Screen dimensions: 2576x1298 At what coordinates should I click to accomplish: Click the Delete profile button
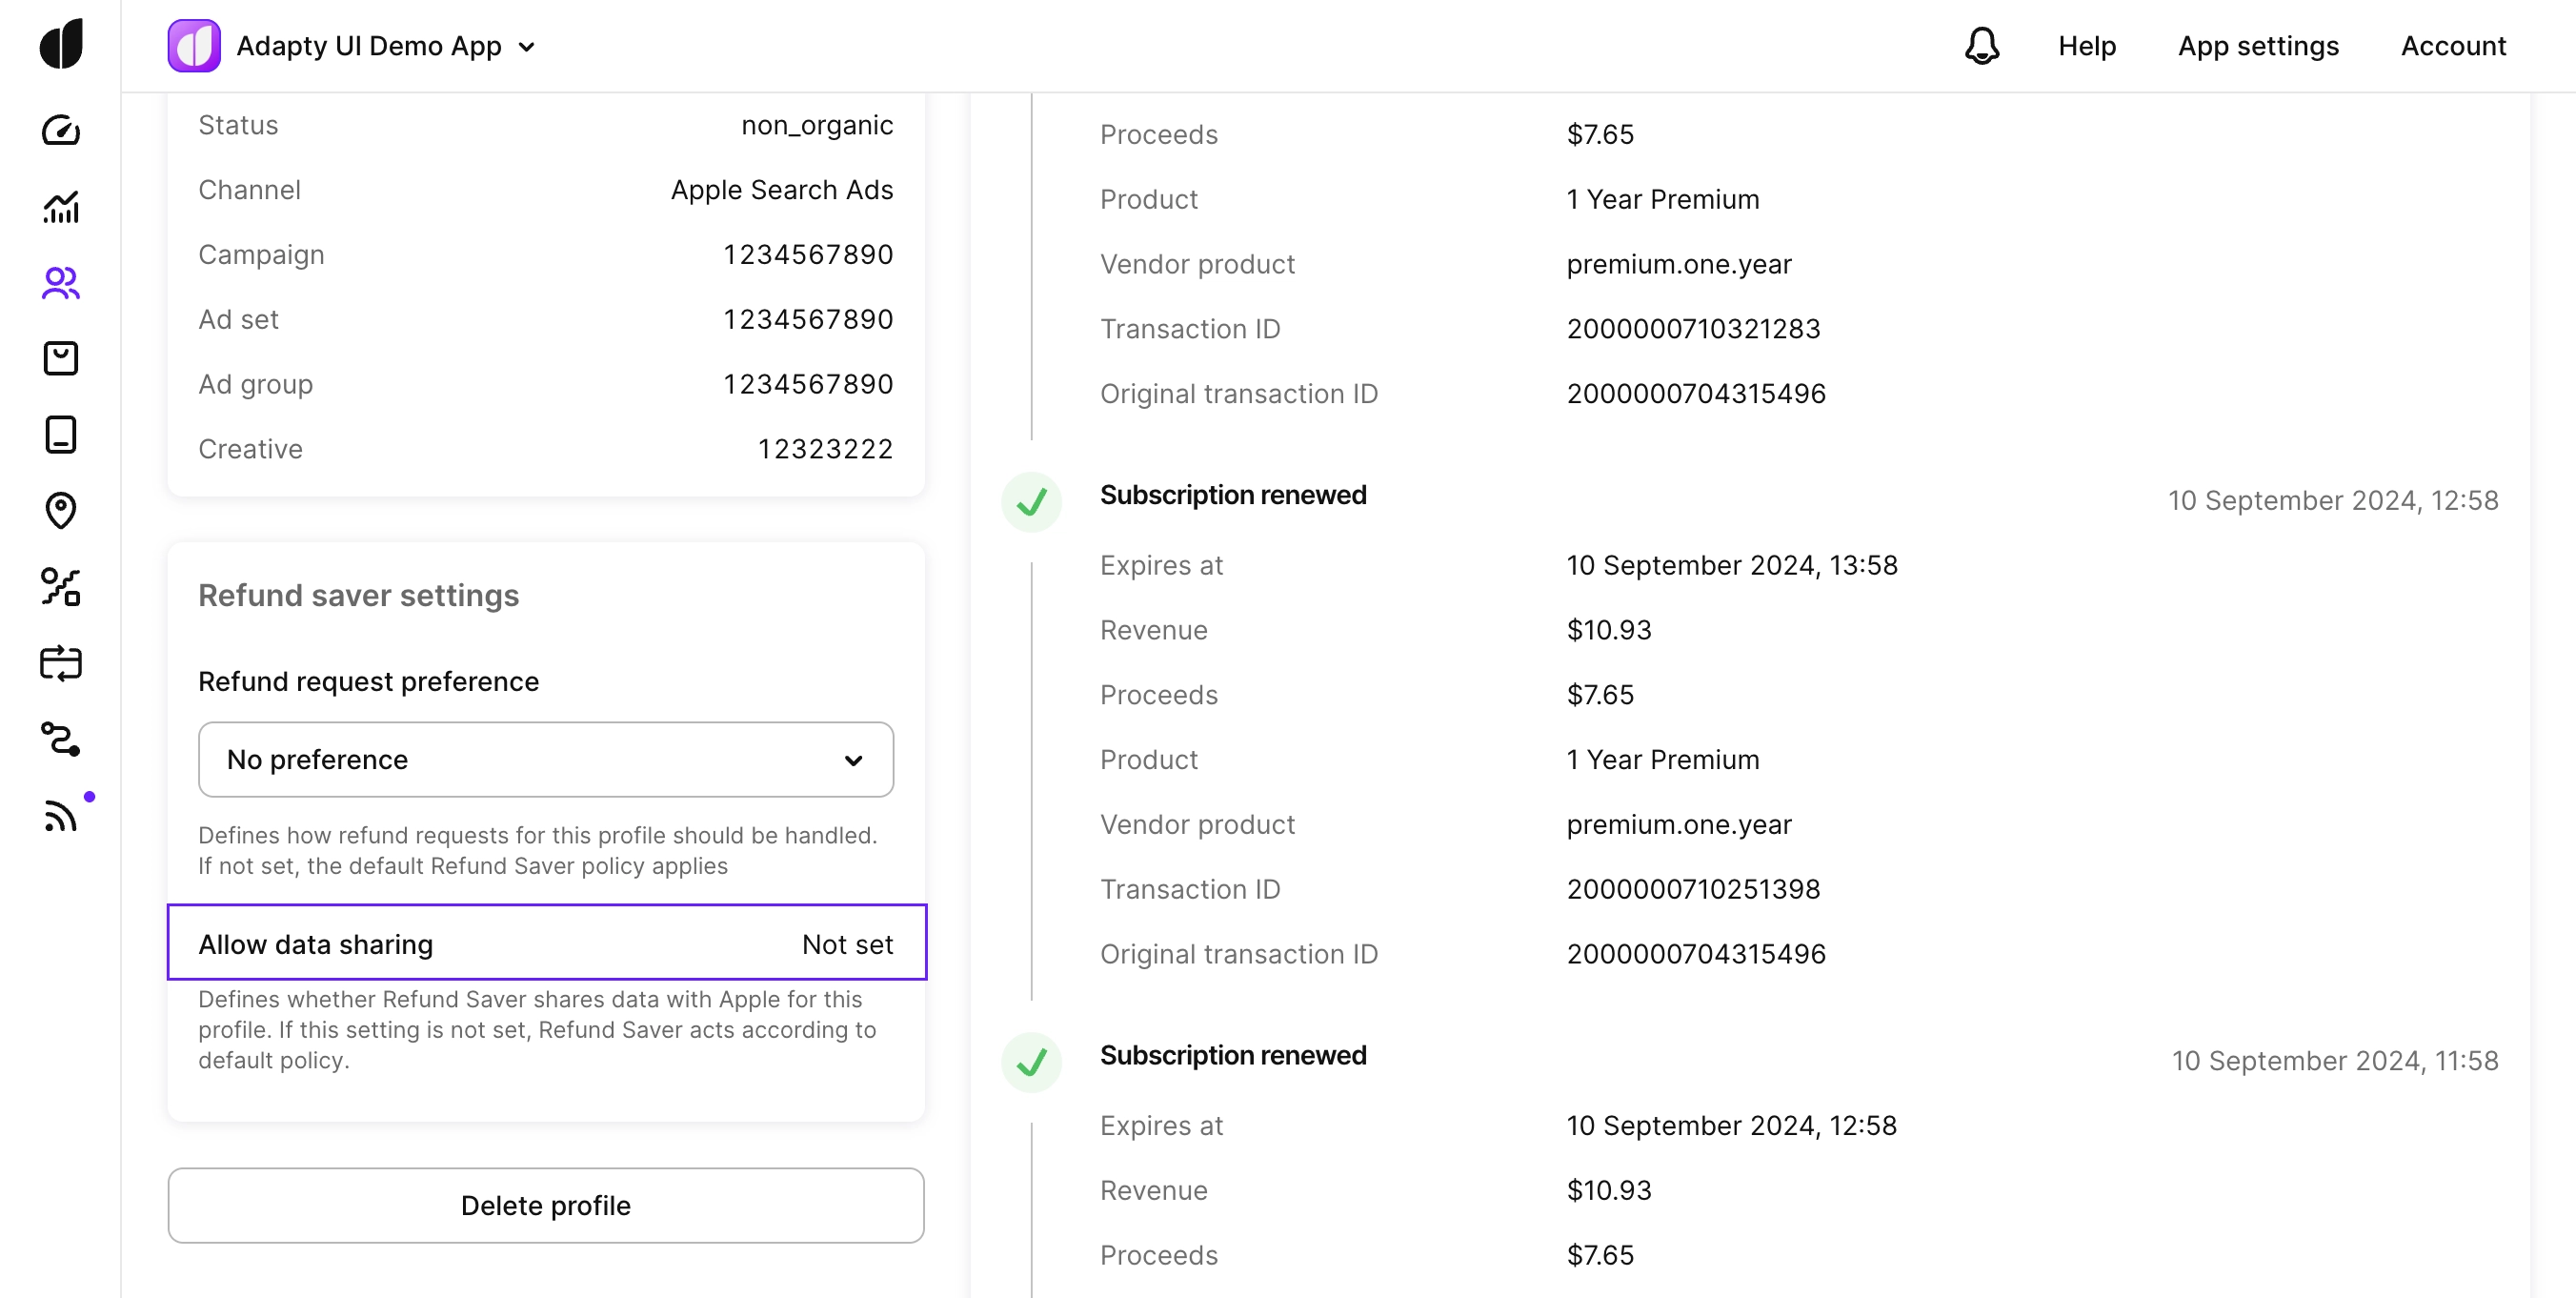point(546,1205)
